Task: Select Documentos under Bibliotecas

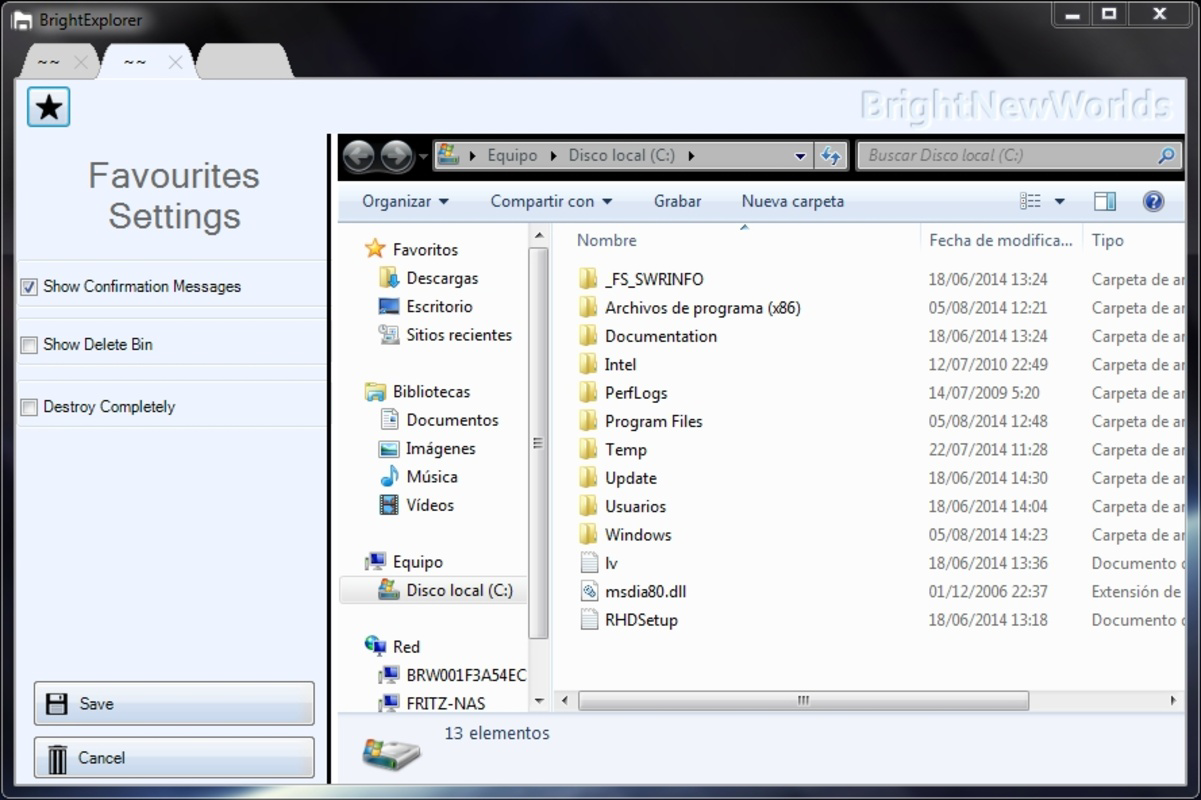Action: (452, 420)
